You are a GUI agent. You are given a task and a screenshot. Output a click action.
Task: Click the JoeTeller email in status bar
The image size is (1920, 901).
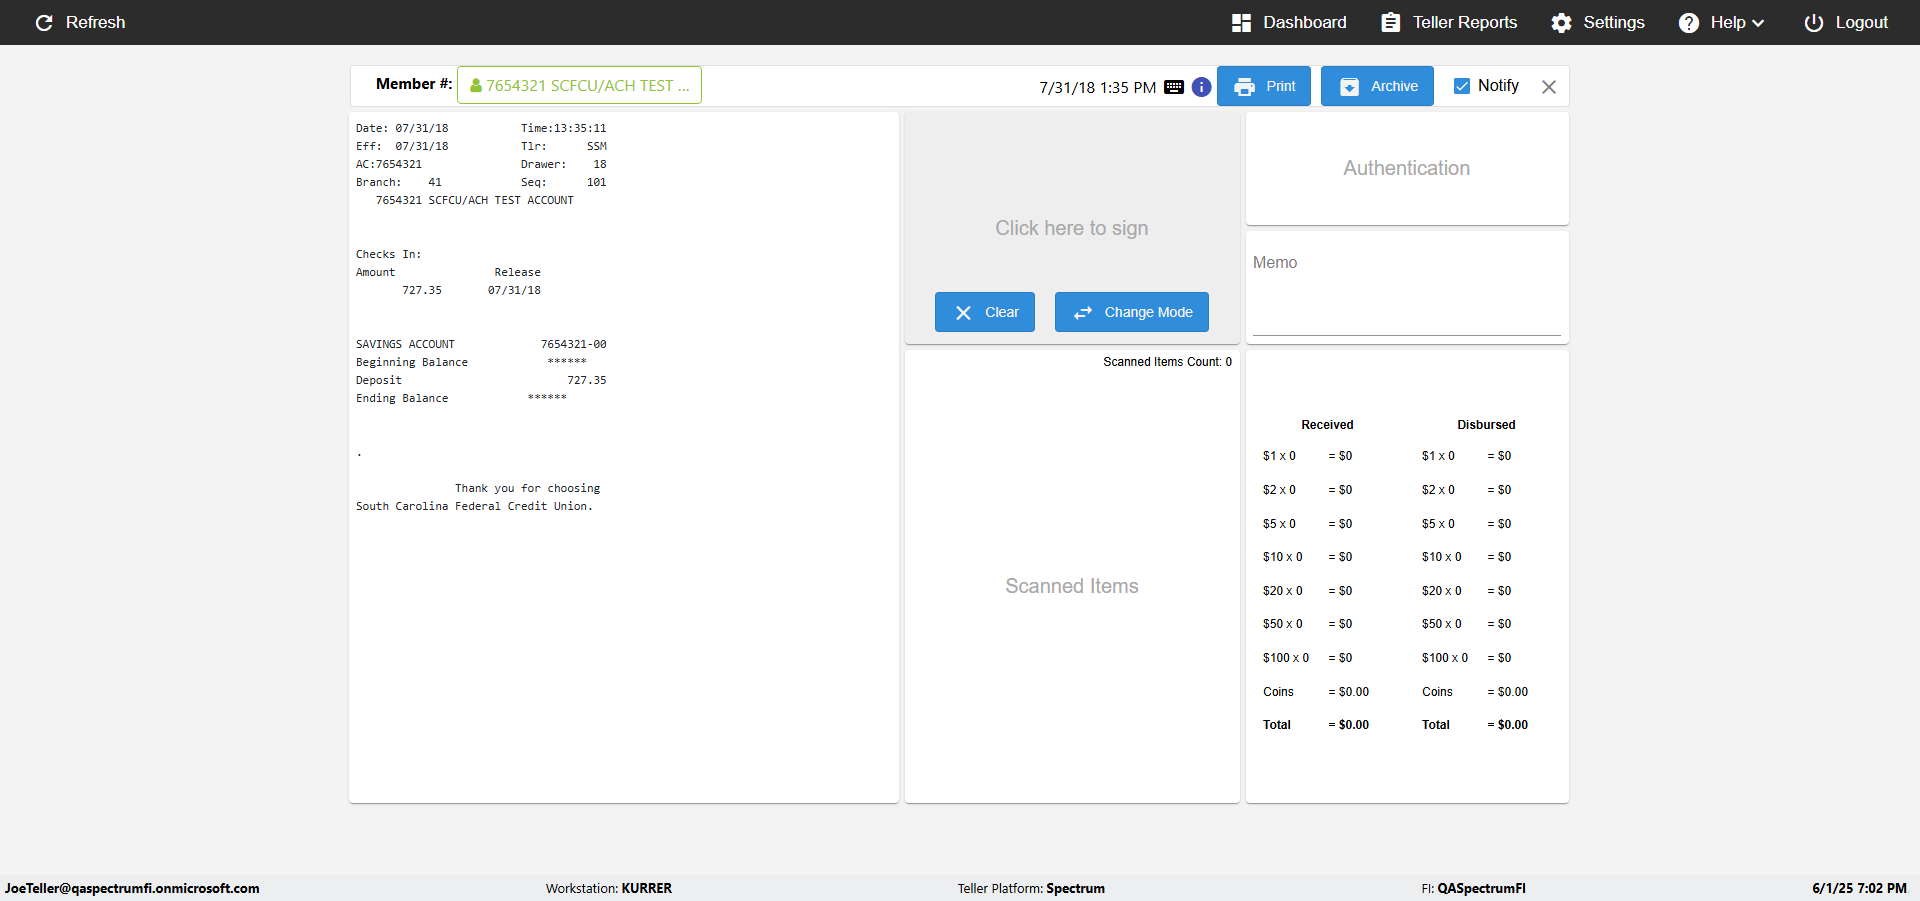click(132, 888)
